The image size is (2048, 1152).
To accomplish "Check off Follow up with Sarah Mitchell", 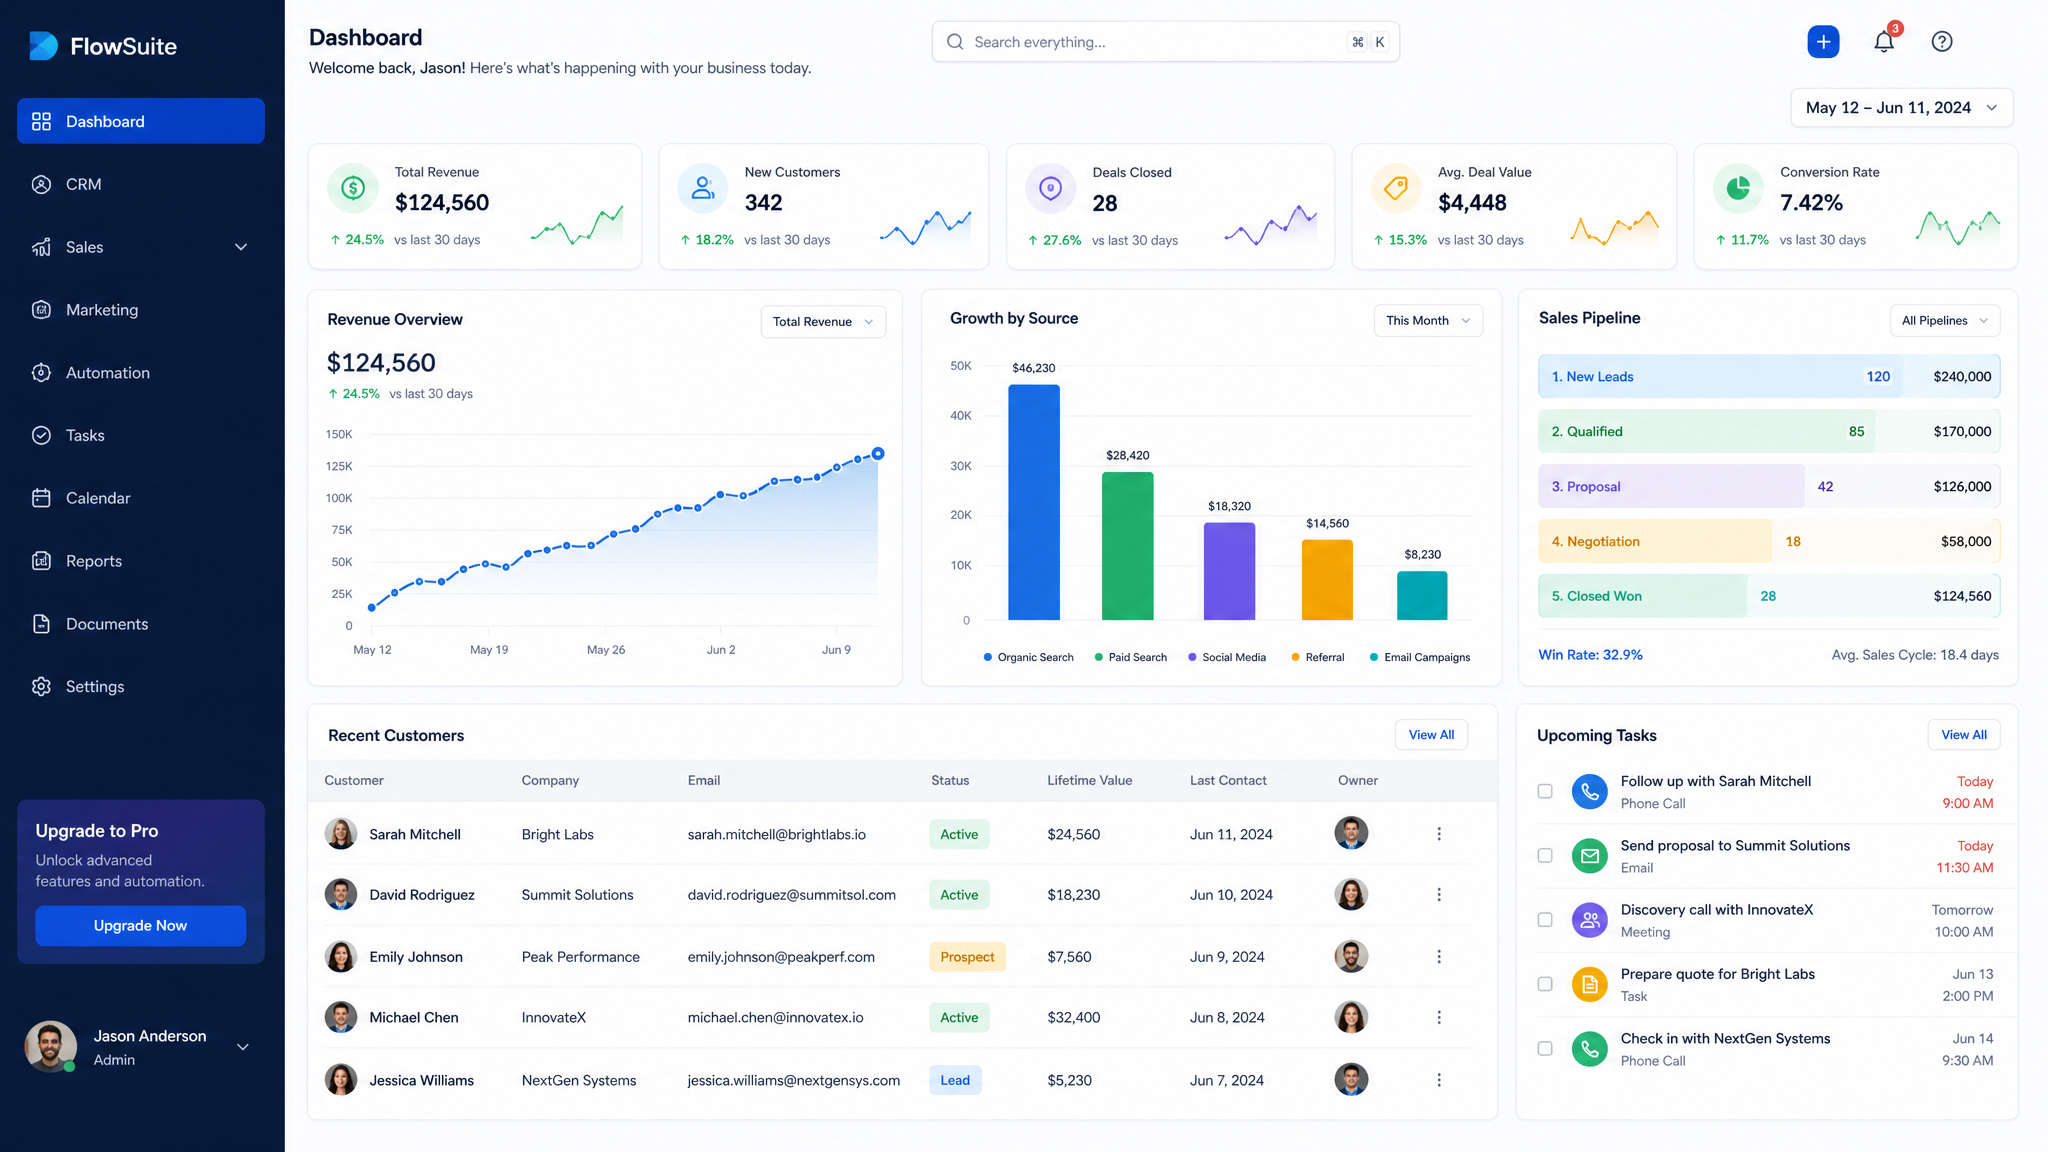I will (x=1545, y=791).
